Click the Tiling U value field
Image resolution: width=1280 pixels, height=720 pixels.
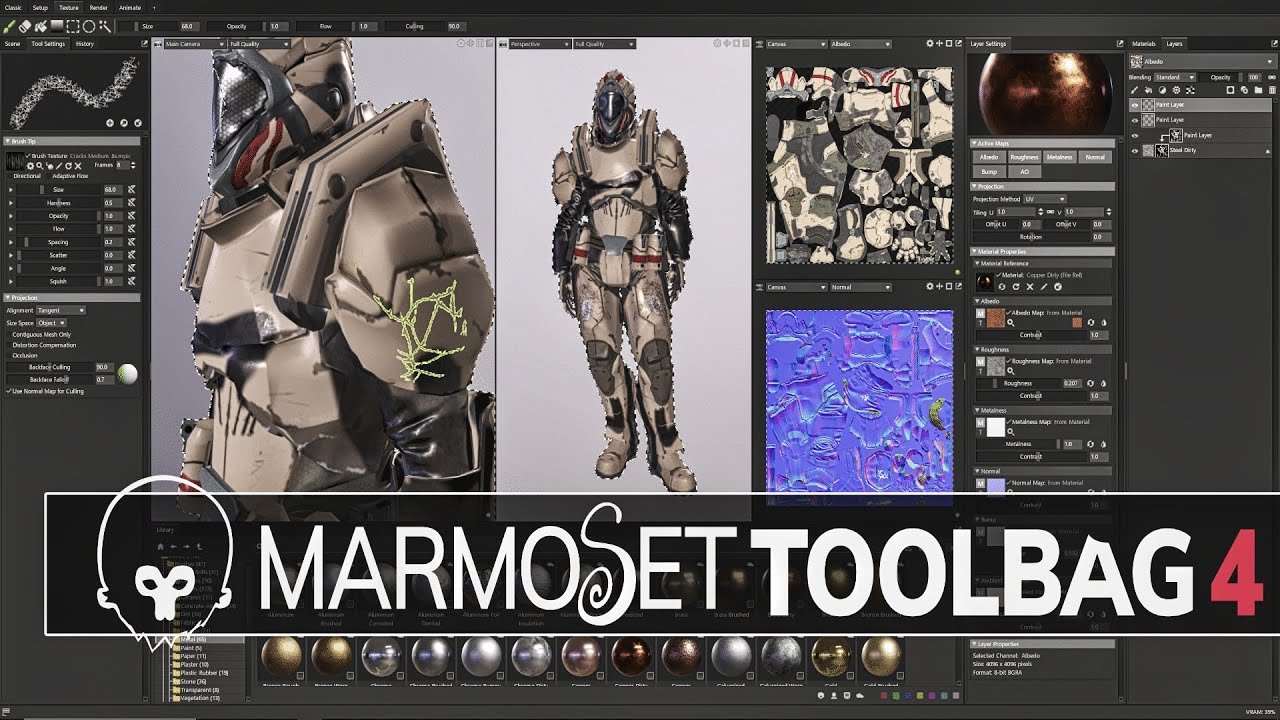(1017, 211)
